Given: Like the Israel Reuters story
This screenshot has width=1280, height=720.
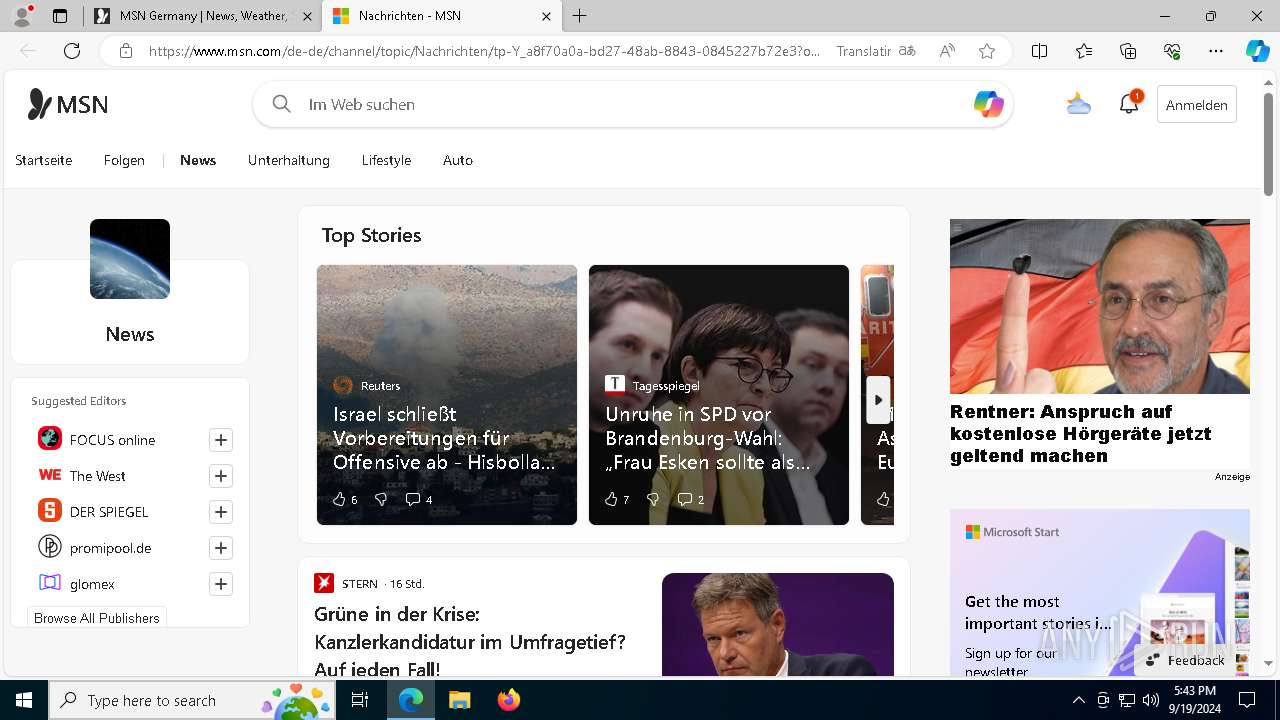Looking at the screenshot, I should pyautogui.click(x=344, y=499).
